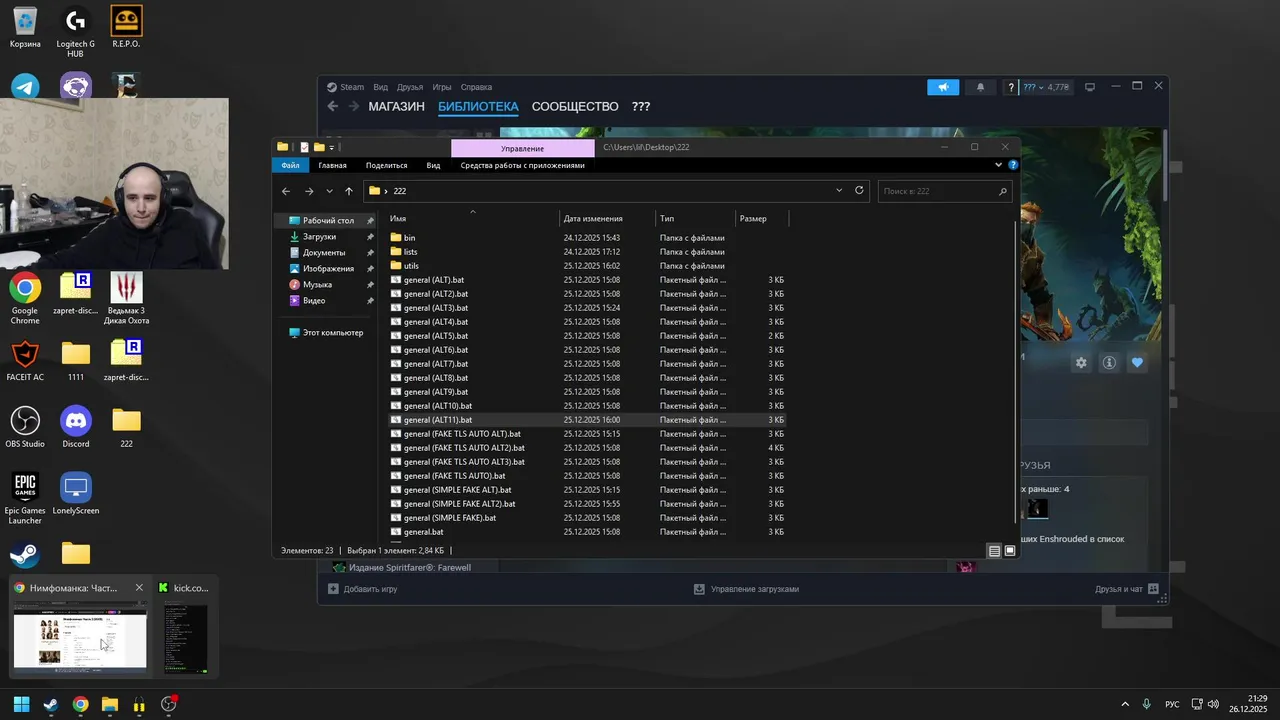Screen dimensions: 1280x720
Task: Open the 222 desktop folder icon
Action: pos(126,427)
